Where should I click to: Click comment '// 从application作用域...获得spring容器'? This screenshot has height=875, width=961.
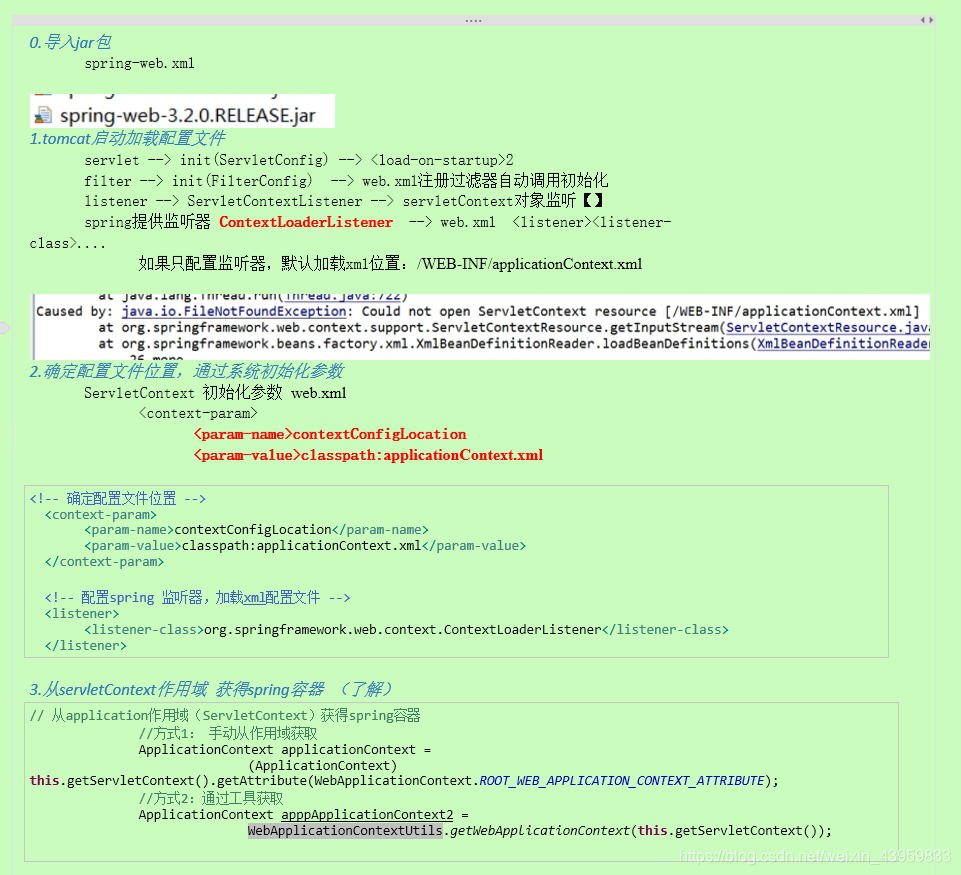pos(225,715)
